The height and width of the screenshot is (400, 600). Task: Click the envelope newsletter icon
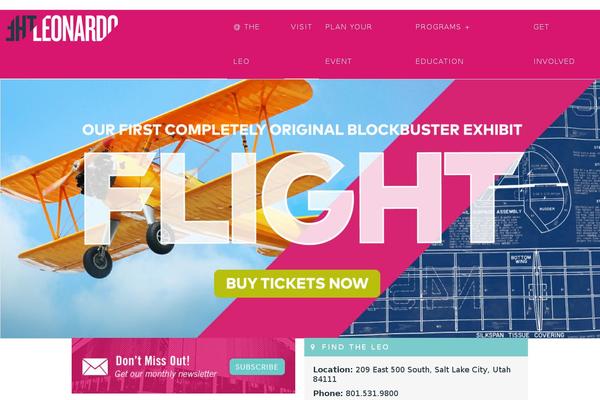(95, 367)
